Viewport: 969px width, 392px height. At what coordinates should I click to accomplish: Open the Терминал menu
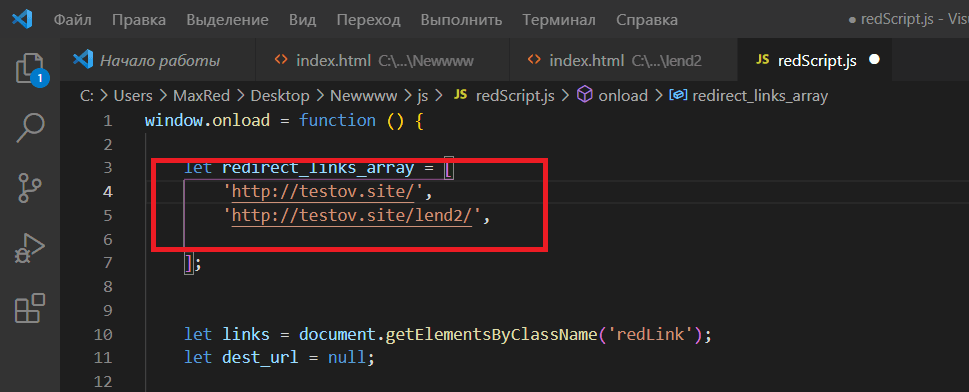point(559,20)
